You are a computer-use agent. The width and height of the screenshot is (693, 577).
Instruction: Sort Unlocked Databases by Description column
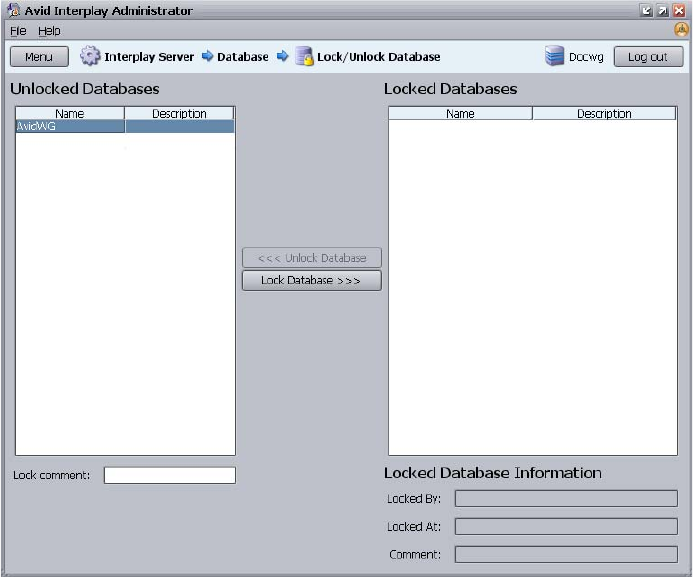coord(179,114)
